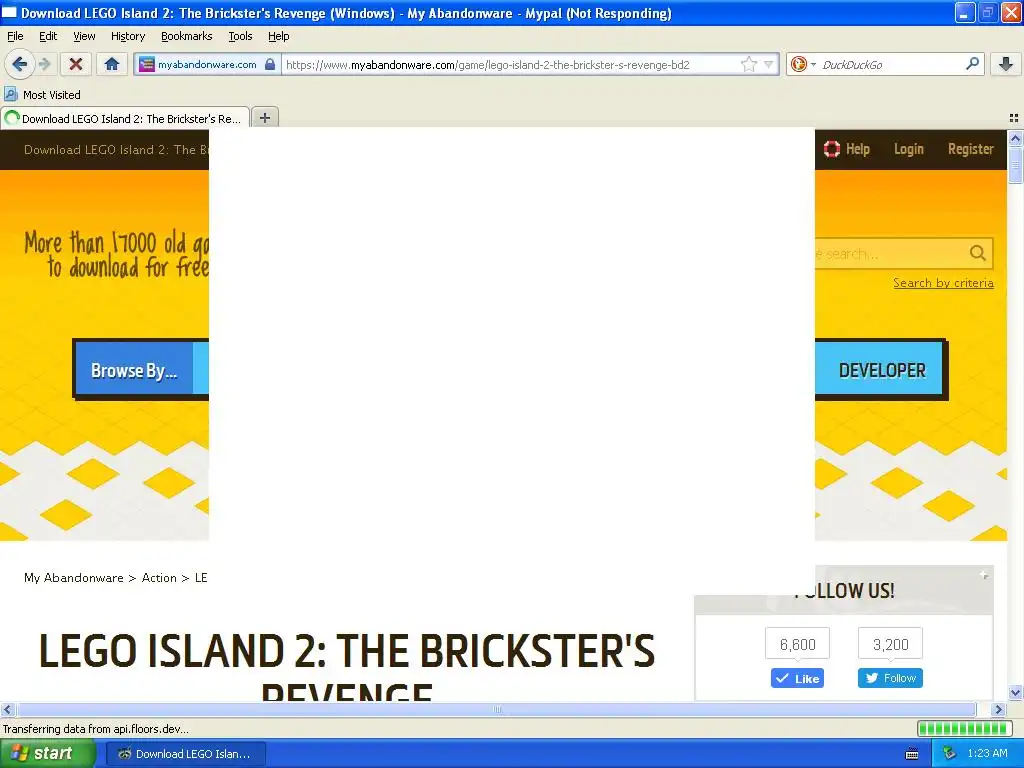The height and width of the screenshot is (768, 1024).
Task: Click into the URL address field
Action: (x=511, y=64)
